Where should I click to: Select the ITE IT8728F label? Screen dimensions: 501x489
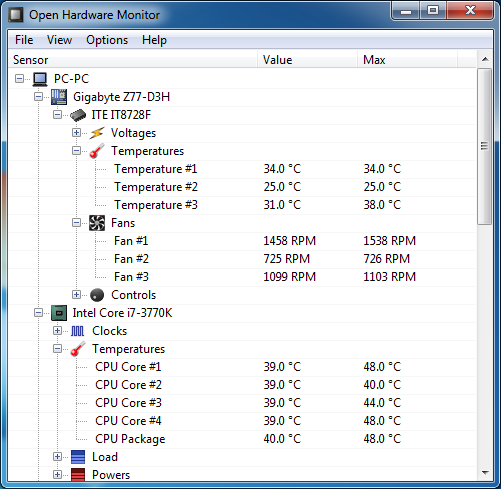point(121,115)
